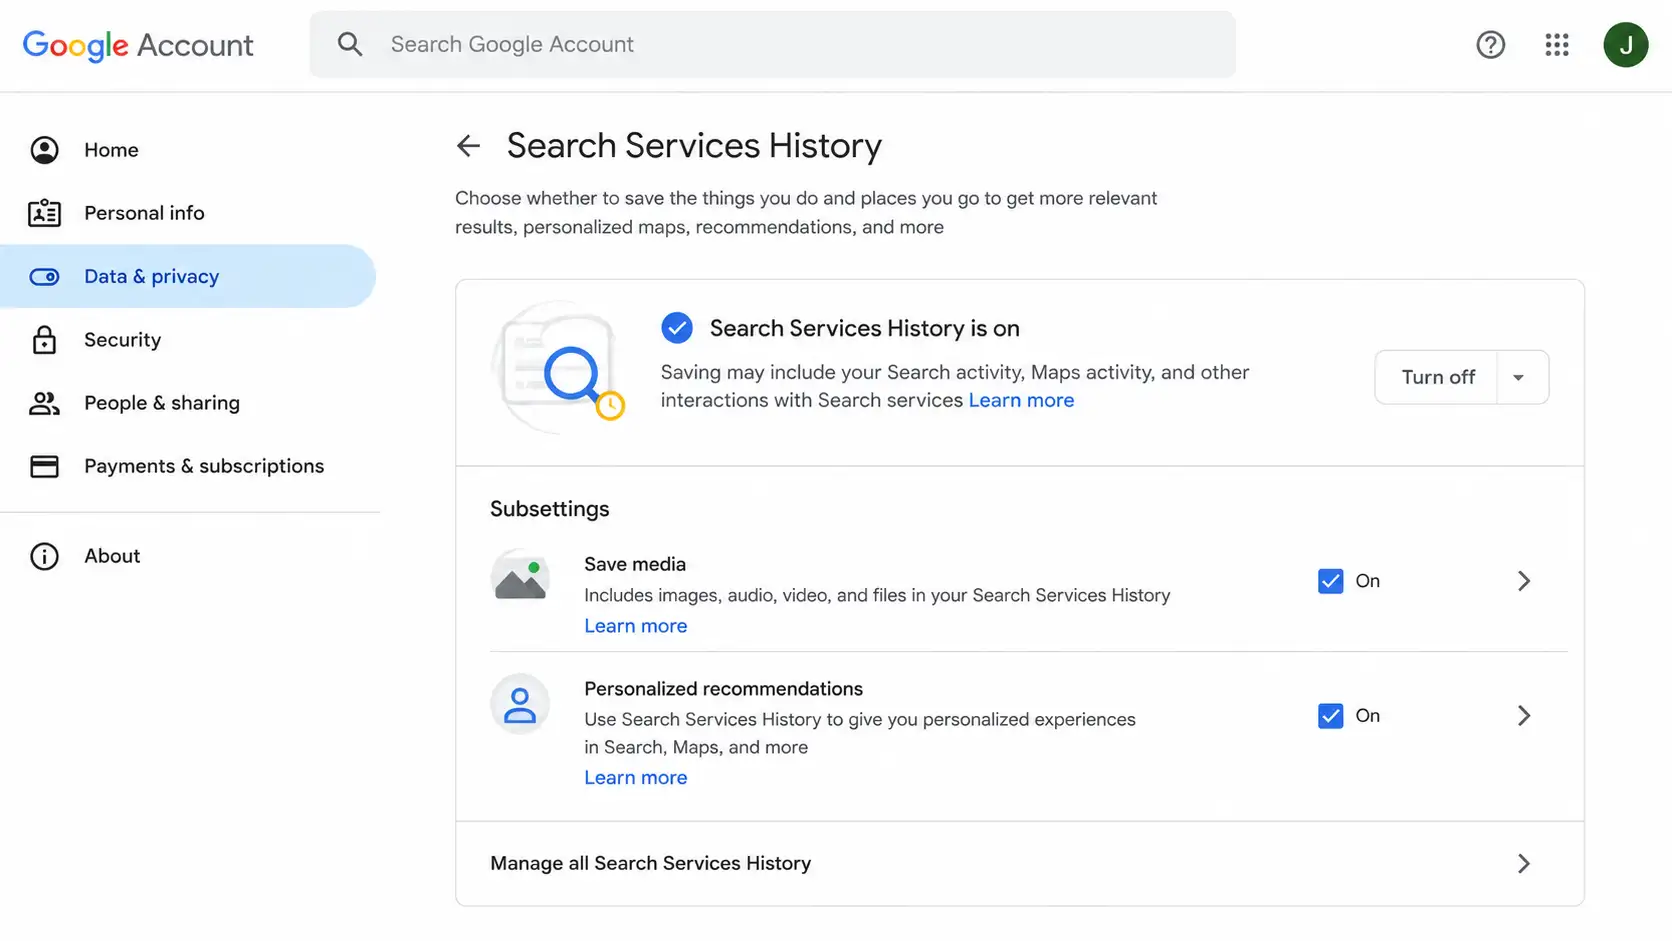Click the Personalized recommendations title
1672x941 pixels.
pyautogui.click(x=723, y=689)
